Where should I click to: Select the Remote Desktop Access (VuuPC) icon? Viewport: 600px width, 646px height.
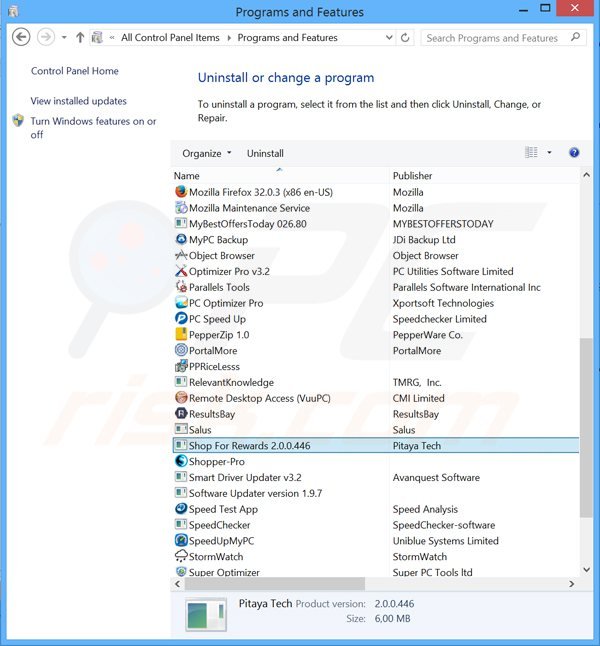click(181, 398)
